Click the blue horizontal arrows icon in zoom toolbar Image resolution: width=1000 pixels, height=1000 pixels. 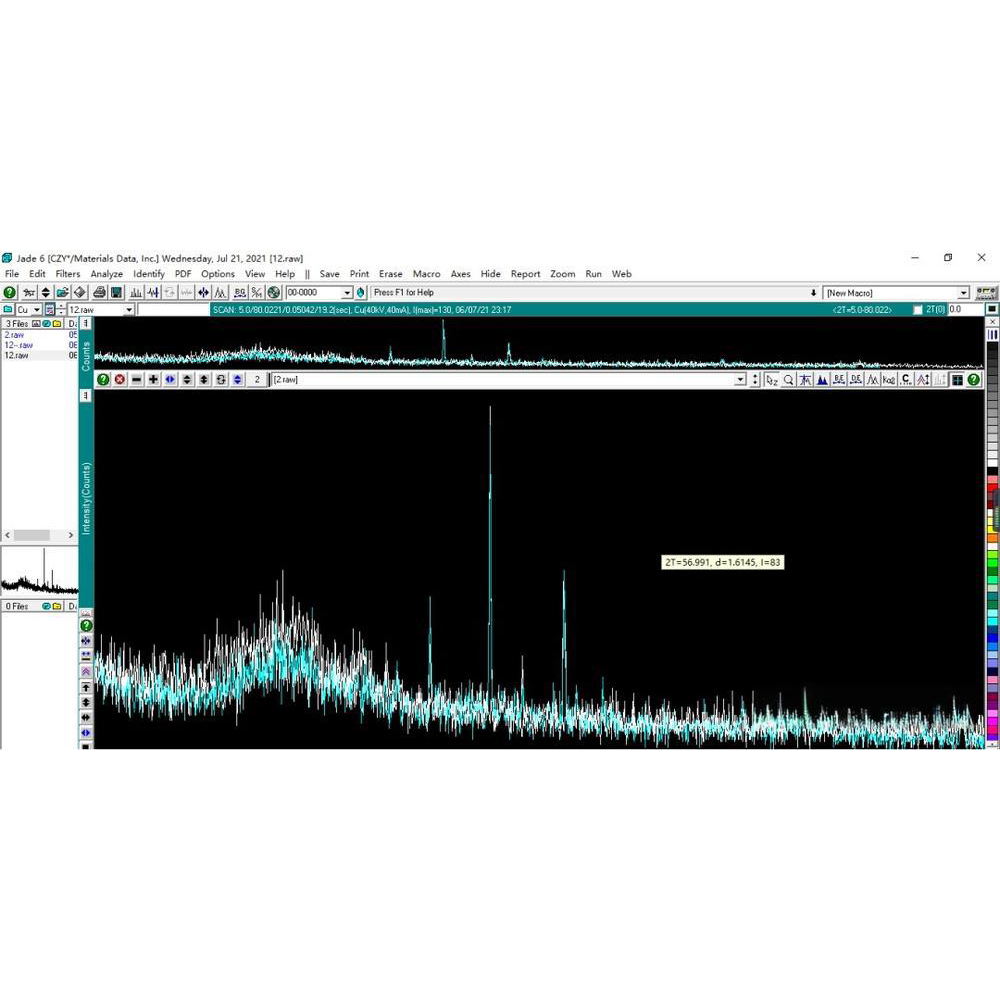tap(170, 379)
